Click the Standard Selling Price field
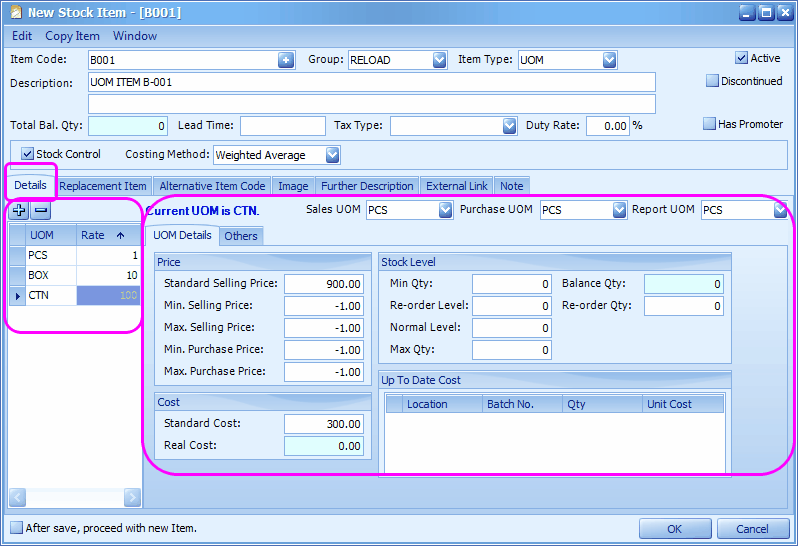 click(x=324, y=284)
